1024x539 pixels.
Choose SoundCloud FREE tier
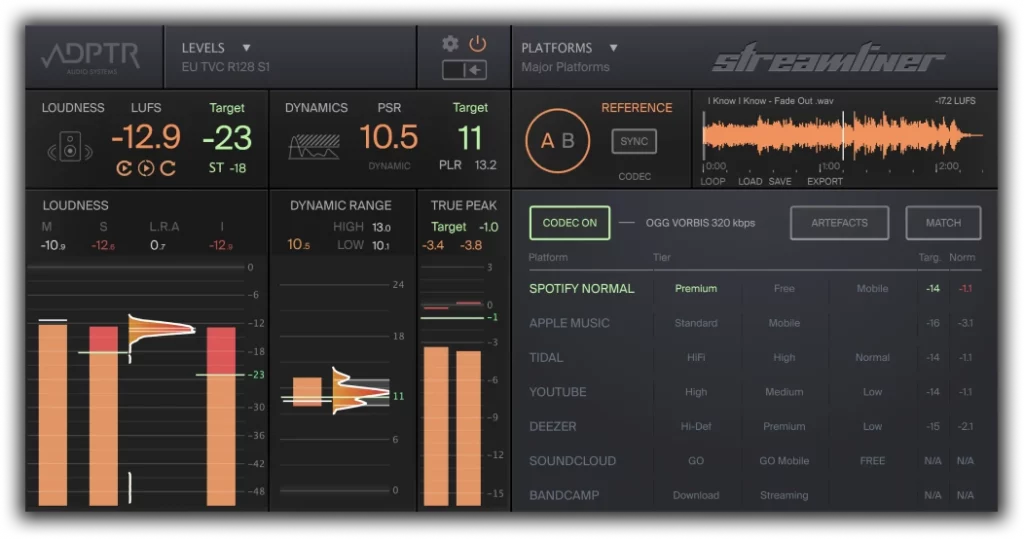pyautogui.click(x=872, y=461)
